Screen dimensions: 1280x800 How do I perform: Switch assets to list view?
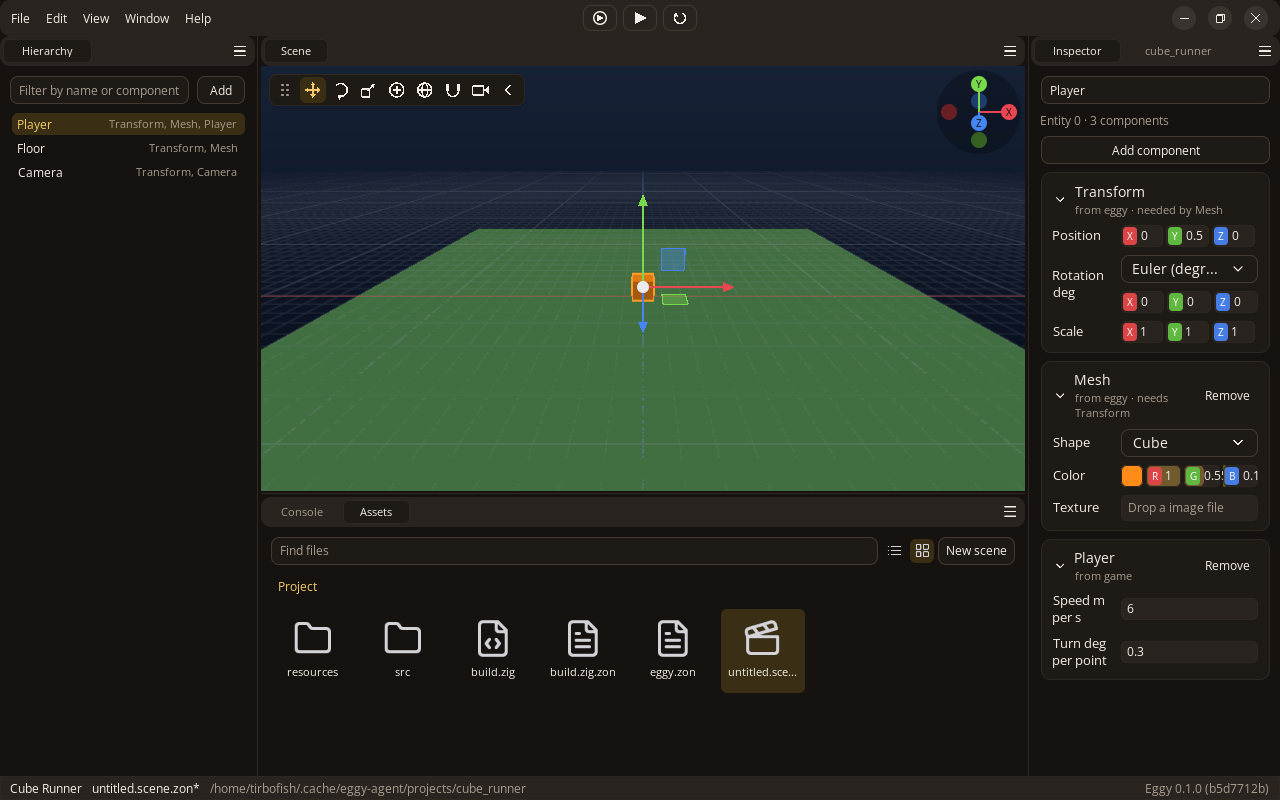coord(895,550)
